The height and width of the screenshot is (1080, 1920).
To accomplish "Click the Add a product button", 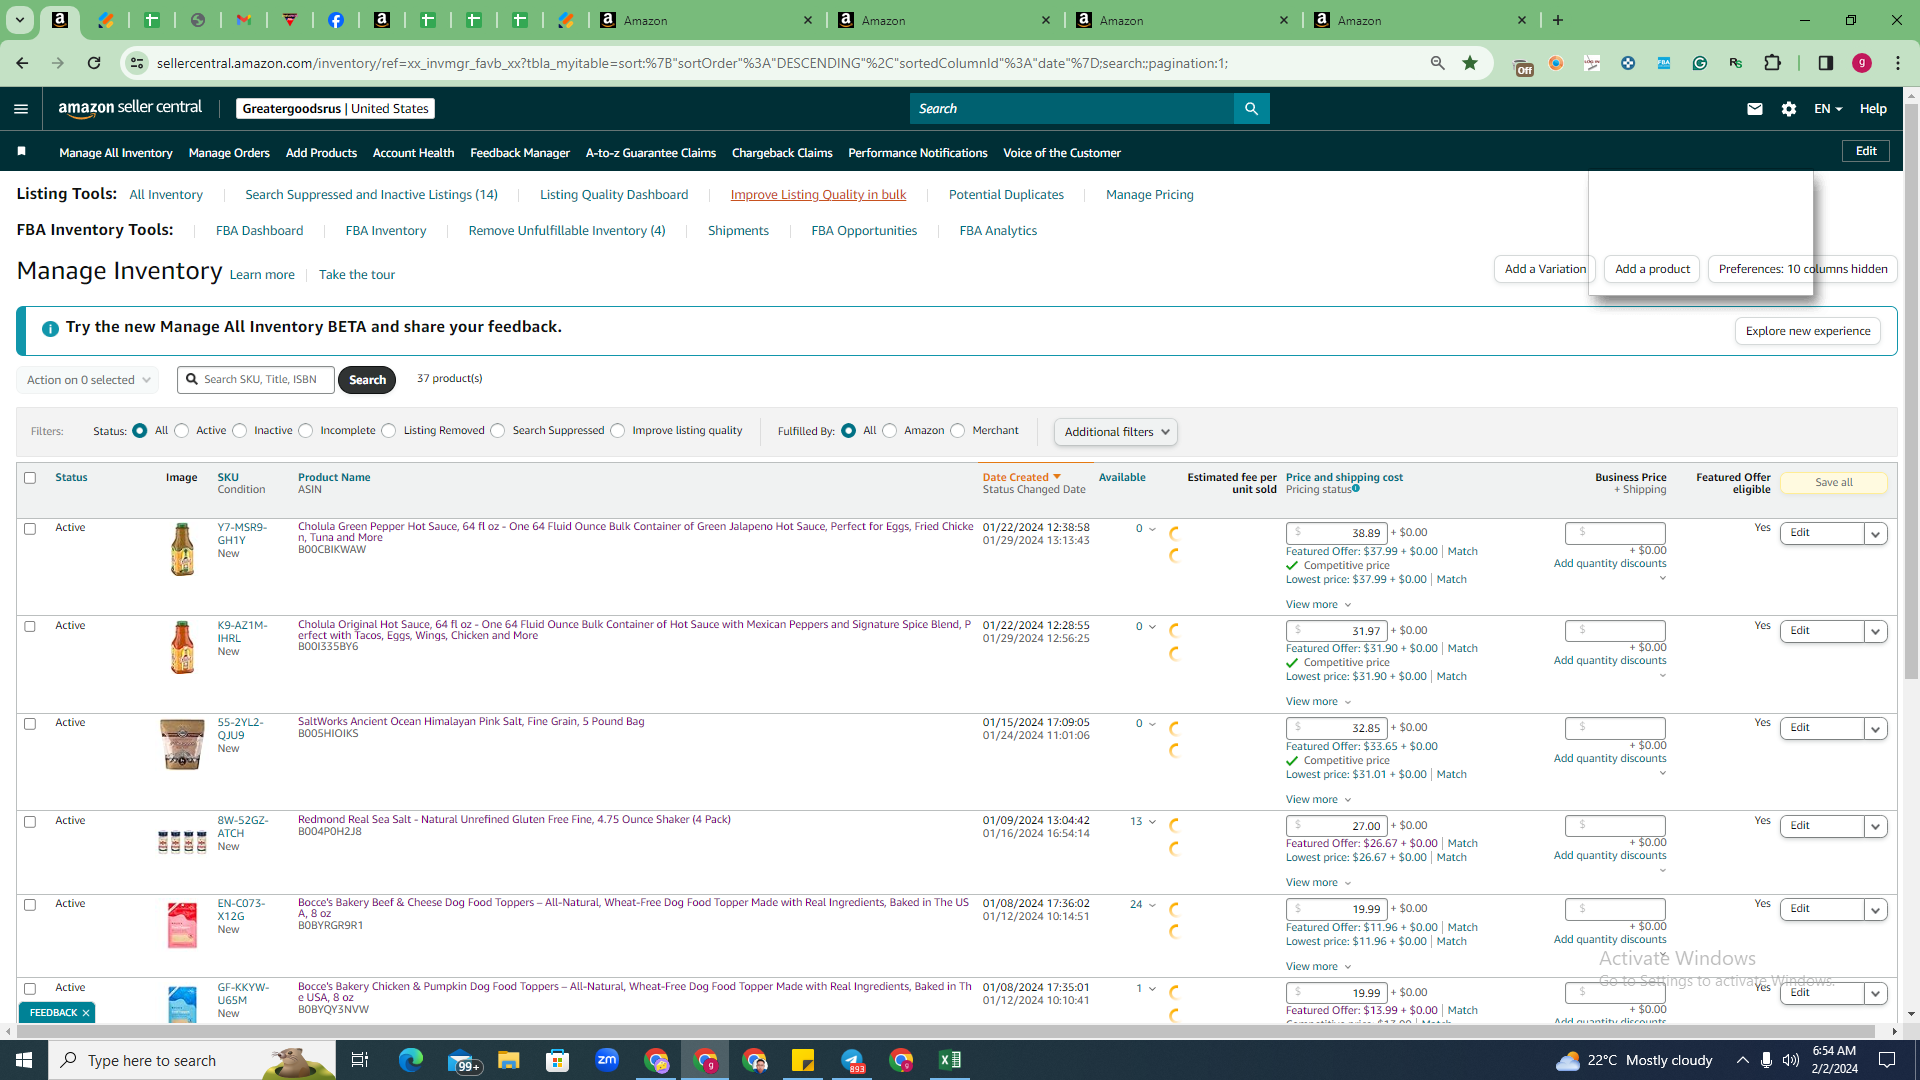I will tap(1652, 269).
